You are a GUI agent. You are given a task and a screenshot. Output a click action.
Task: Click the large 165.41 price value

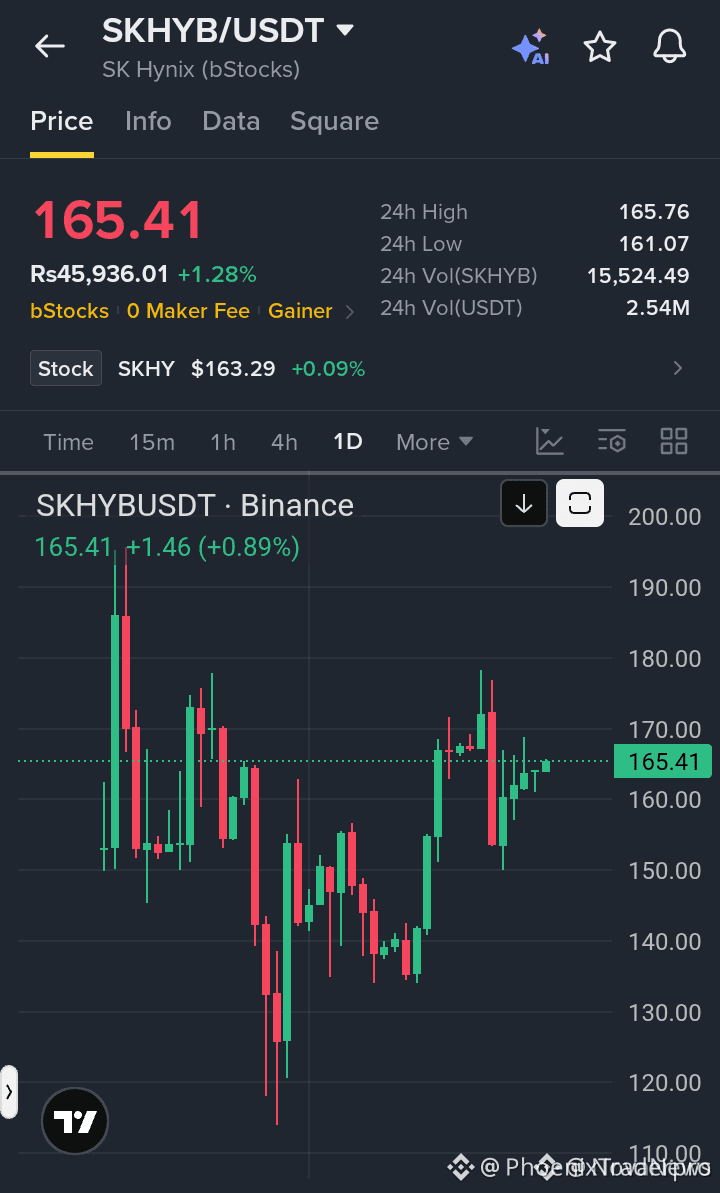click(117, 221)
